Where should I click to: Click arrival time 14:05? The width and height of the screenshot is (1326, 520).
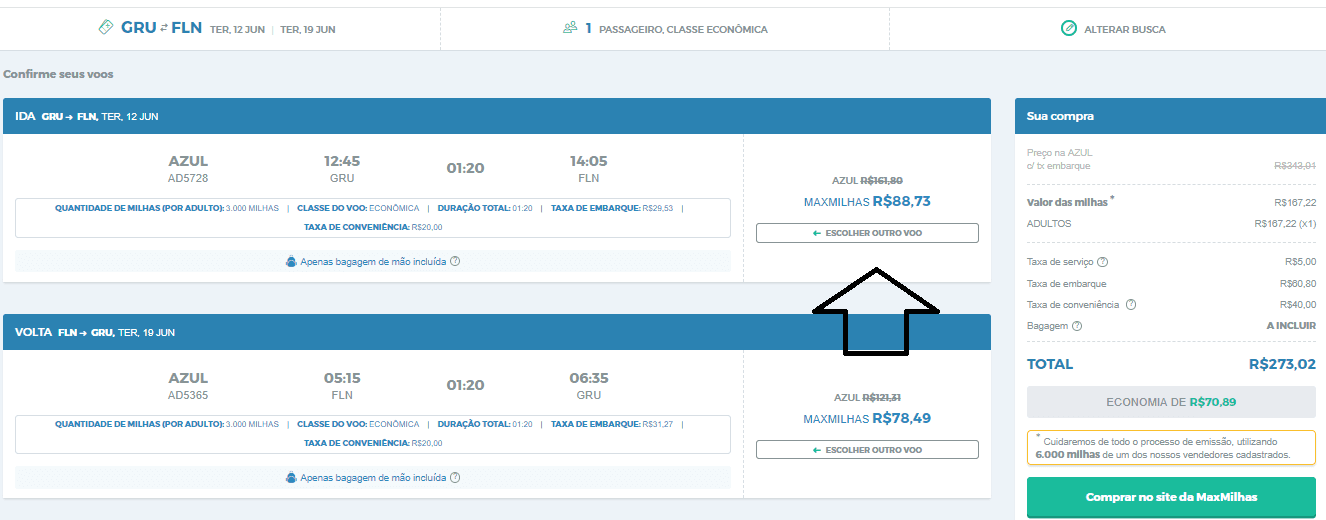click(588, 161)
